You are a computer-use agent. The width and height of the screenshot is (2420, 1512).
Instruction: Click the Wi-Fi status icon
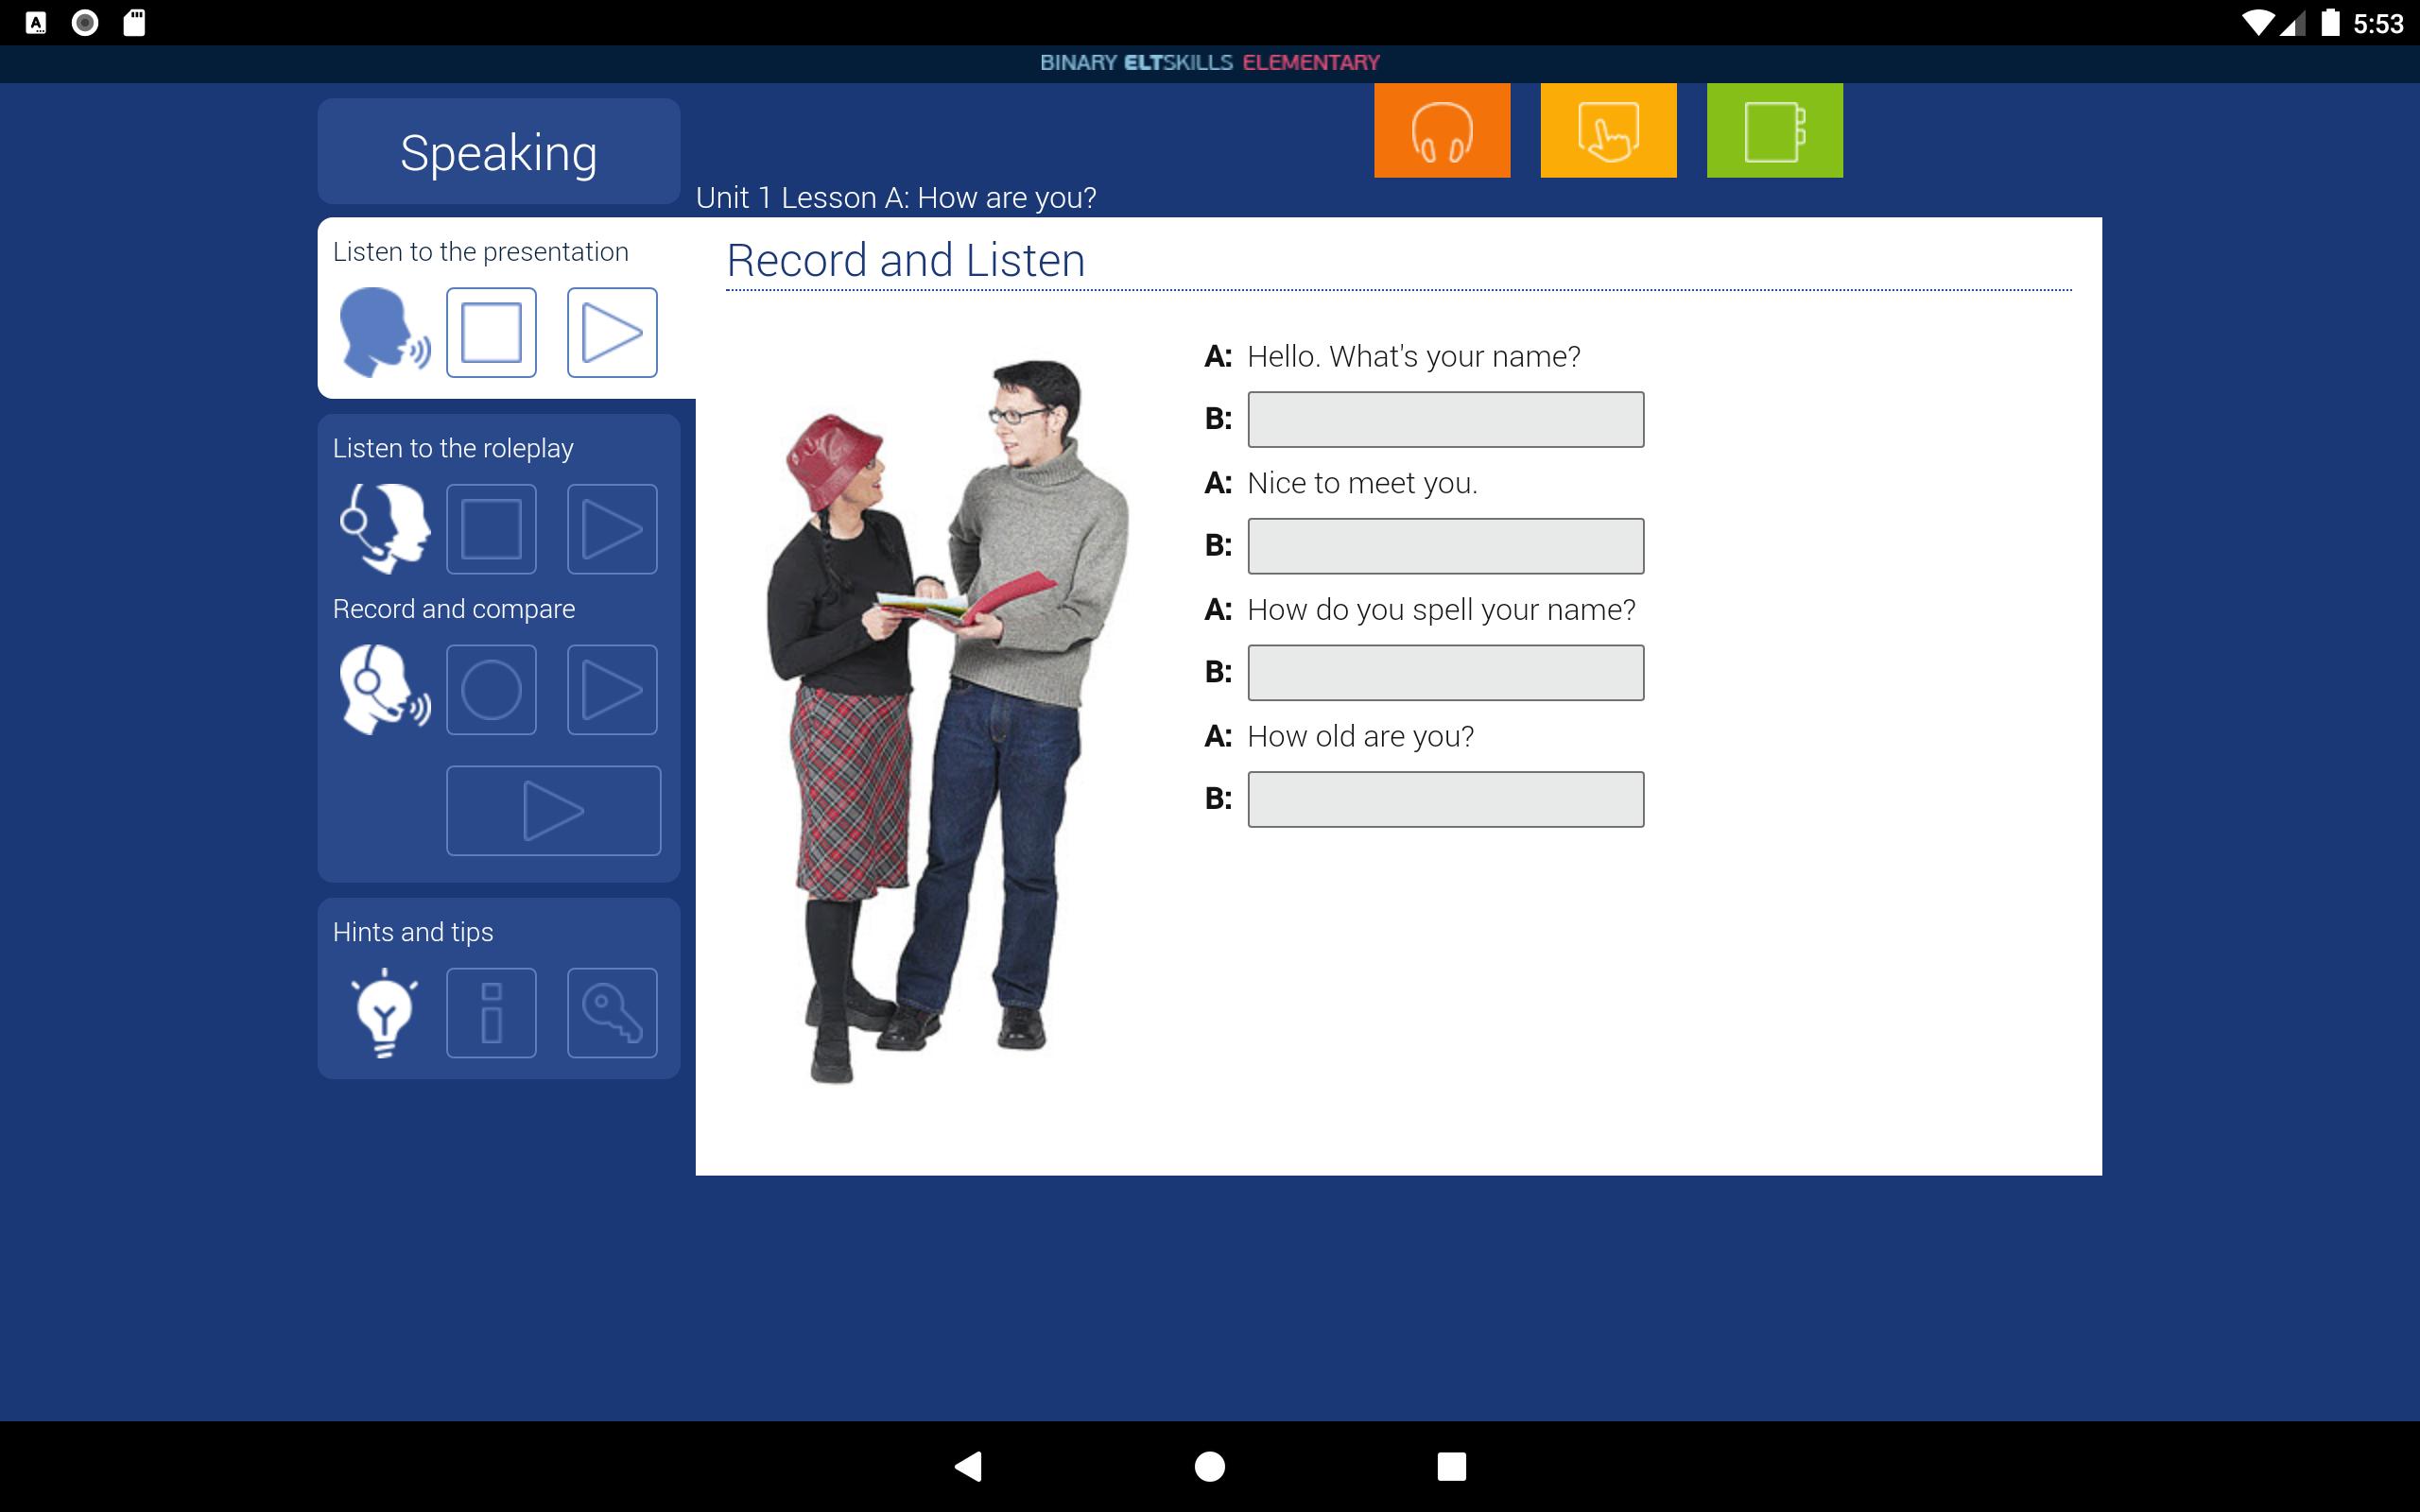coord(2258,23)
